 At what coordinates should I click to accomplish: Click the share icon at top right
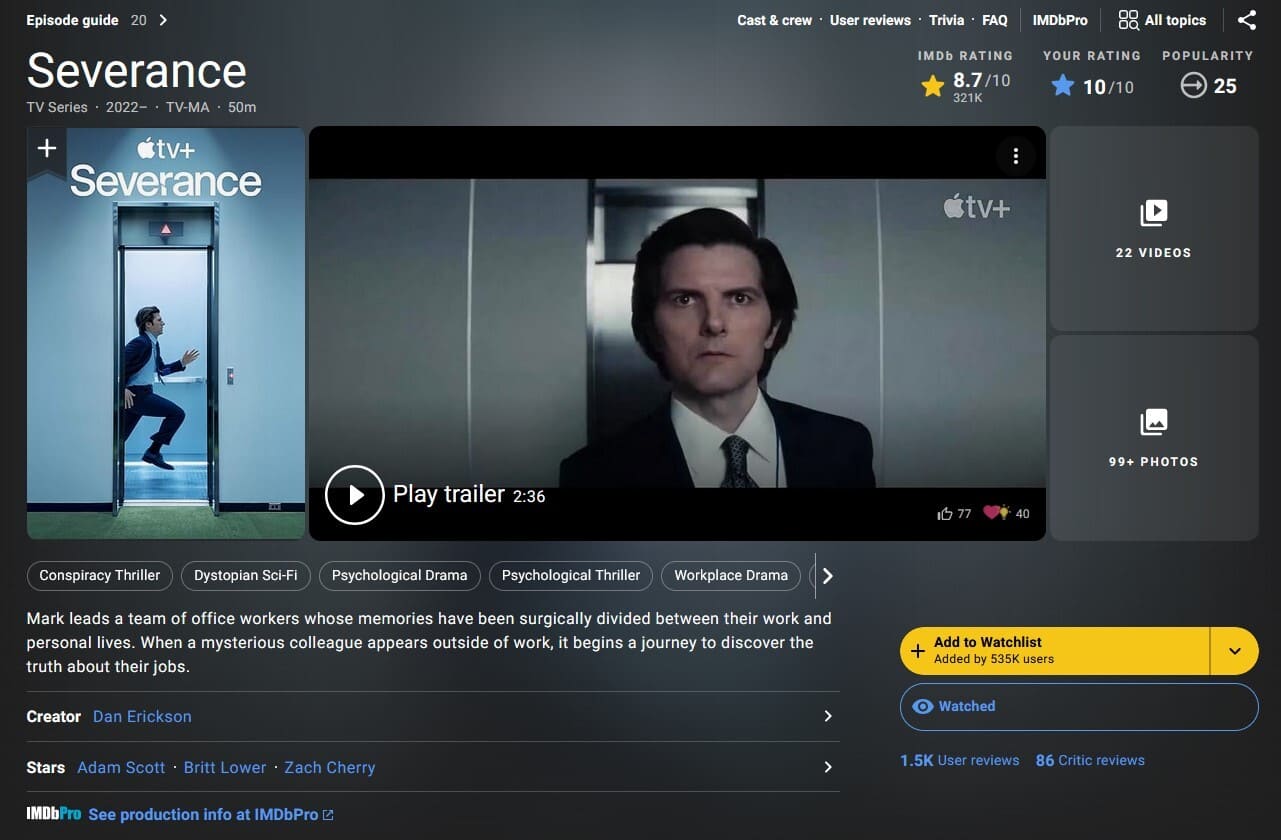[1247, 20]
